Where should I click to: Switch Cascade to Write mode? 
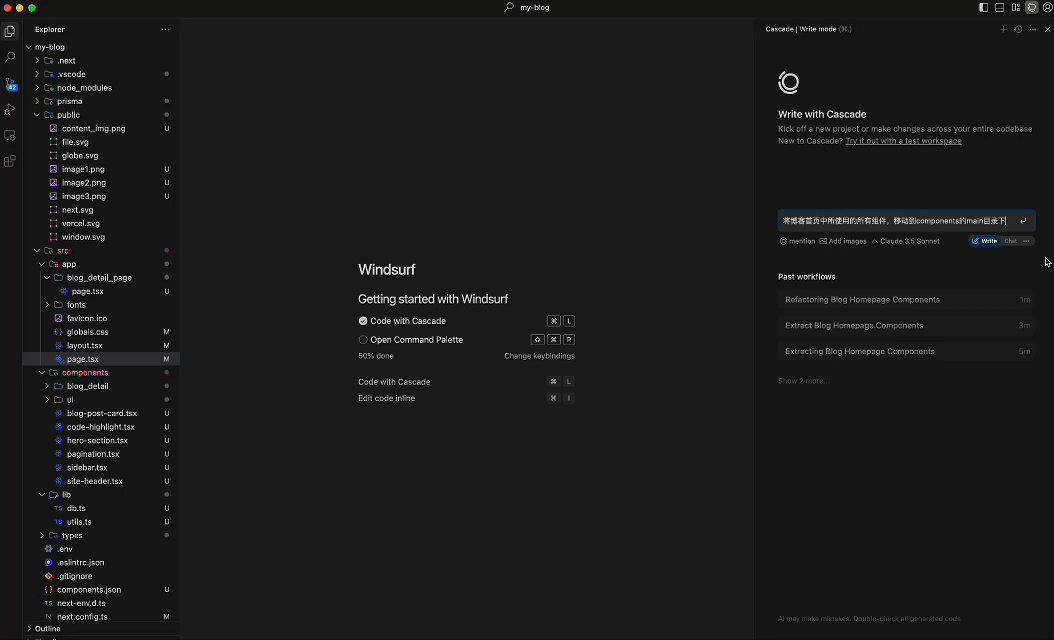[984, 241]
